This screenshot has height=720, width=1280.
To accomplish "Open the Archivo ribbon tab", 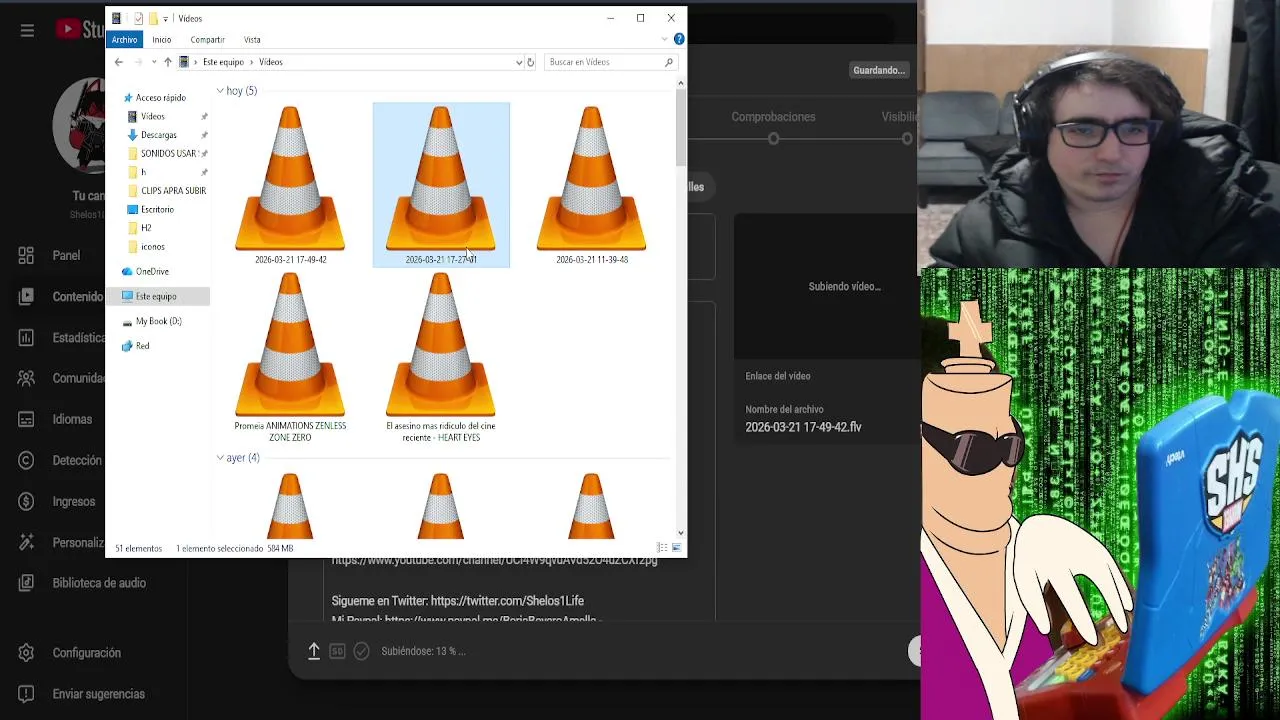I will (125, 40).
